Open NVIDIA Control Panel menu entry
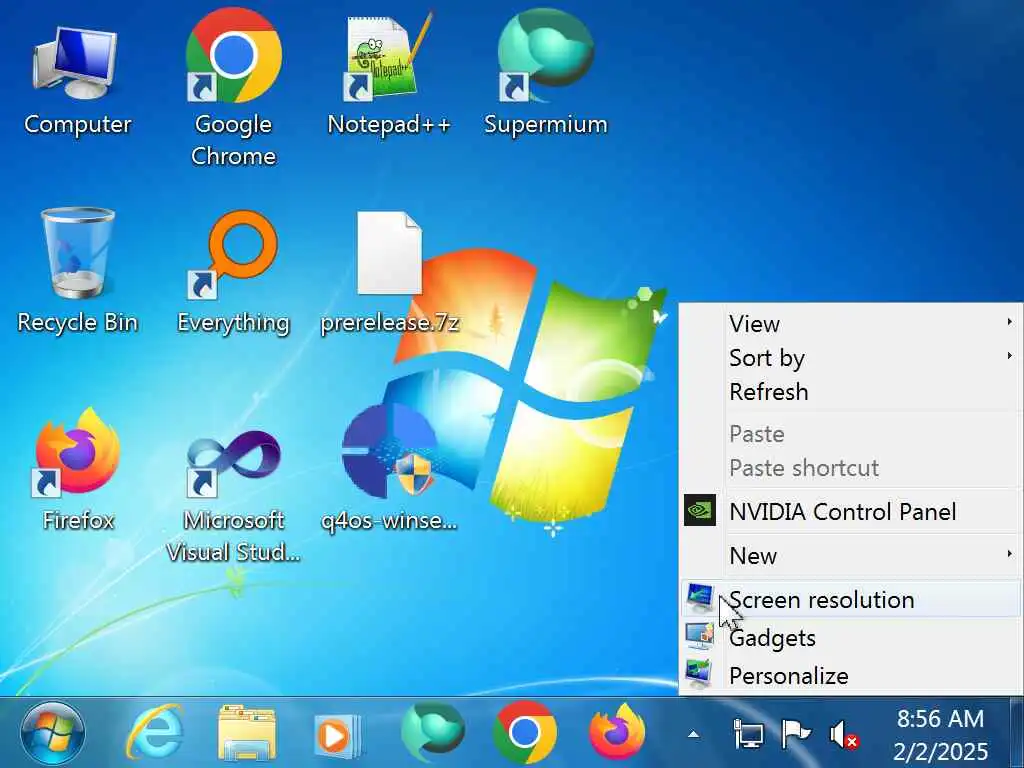 pos(851,511)
